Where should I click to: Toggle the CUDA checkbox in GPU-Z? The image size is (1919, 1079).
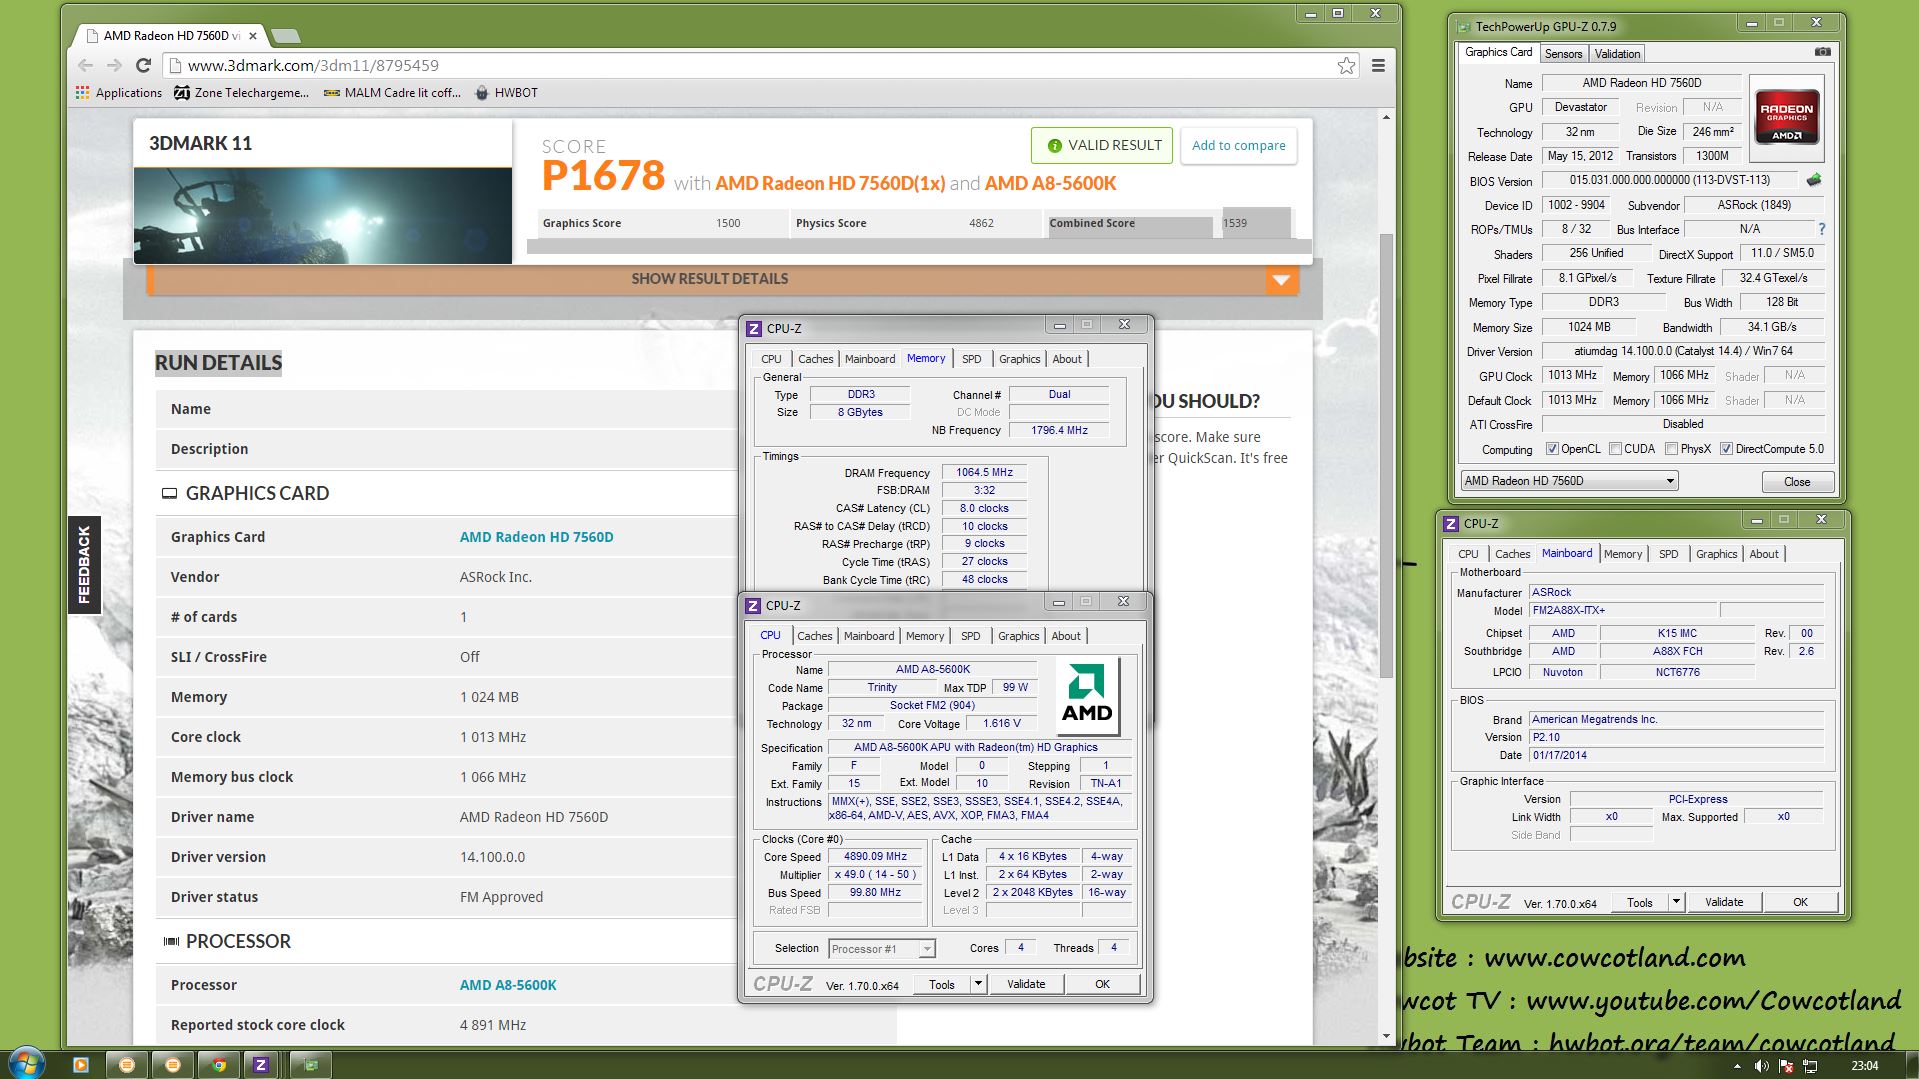(1615, 449)
